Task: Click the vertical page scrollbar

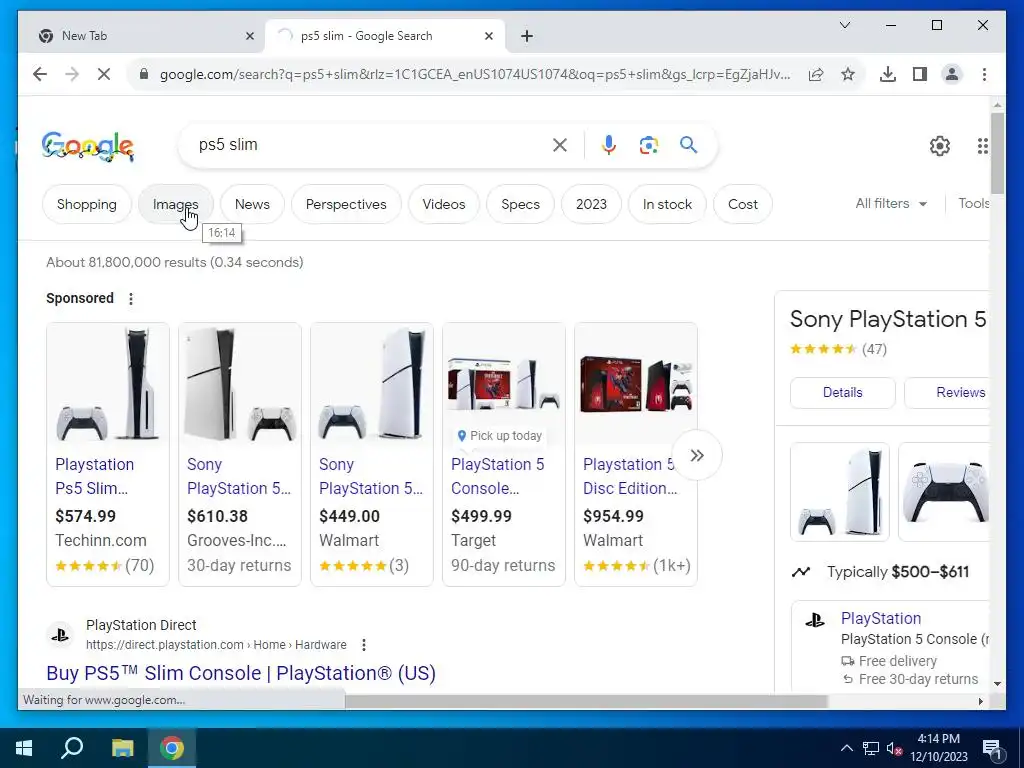Action: 997,153
